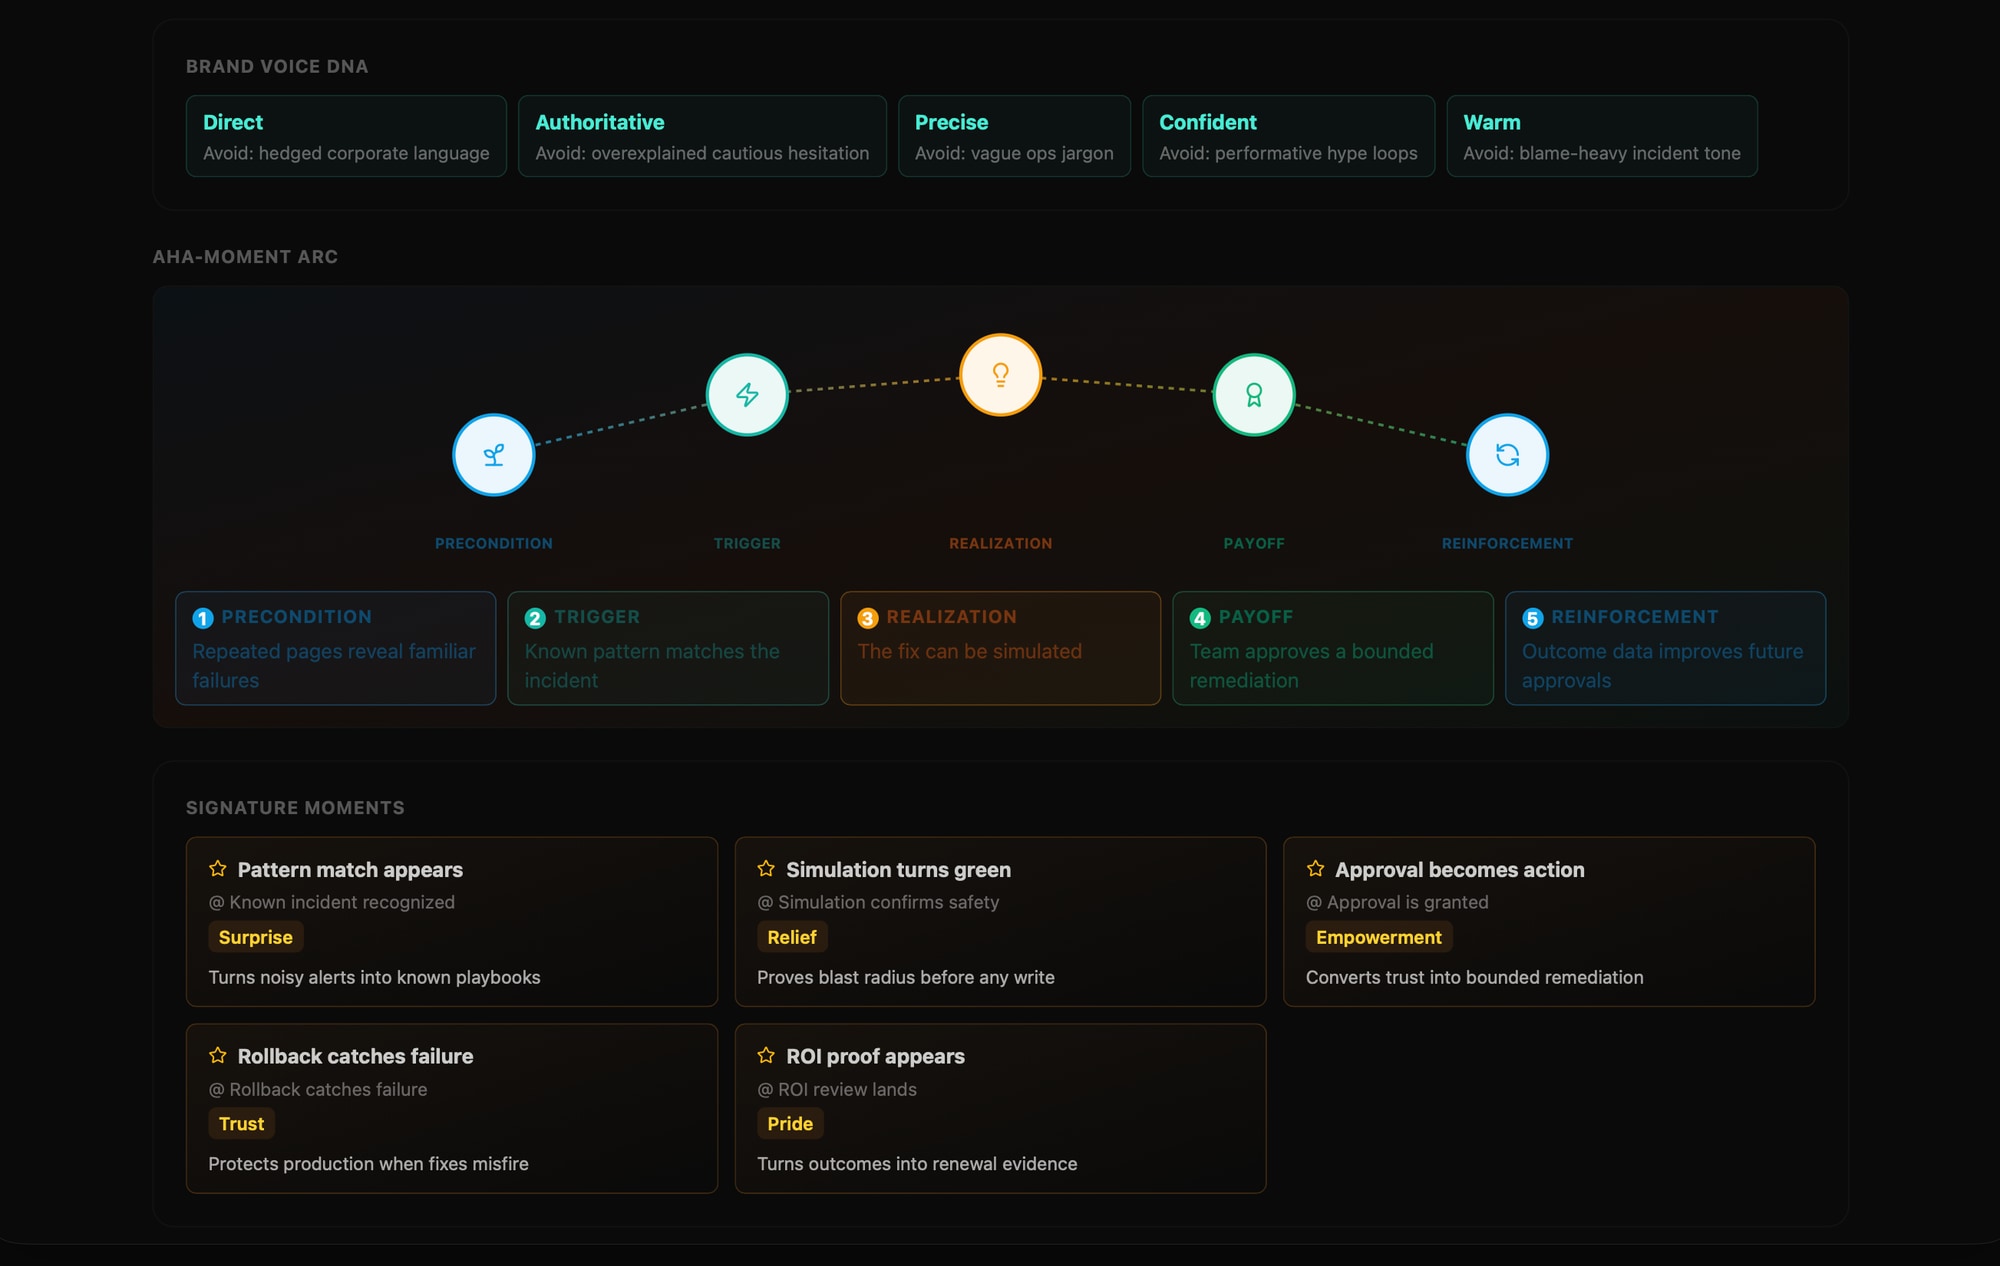Click 'Avoid: vague ops jargon' text
The image size is (2000, 1266).
[x=1014, y=153]
